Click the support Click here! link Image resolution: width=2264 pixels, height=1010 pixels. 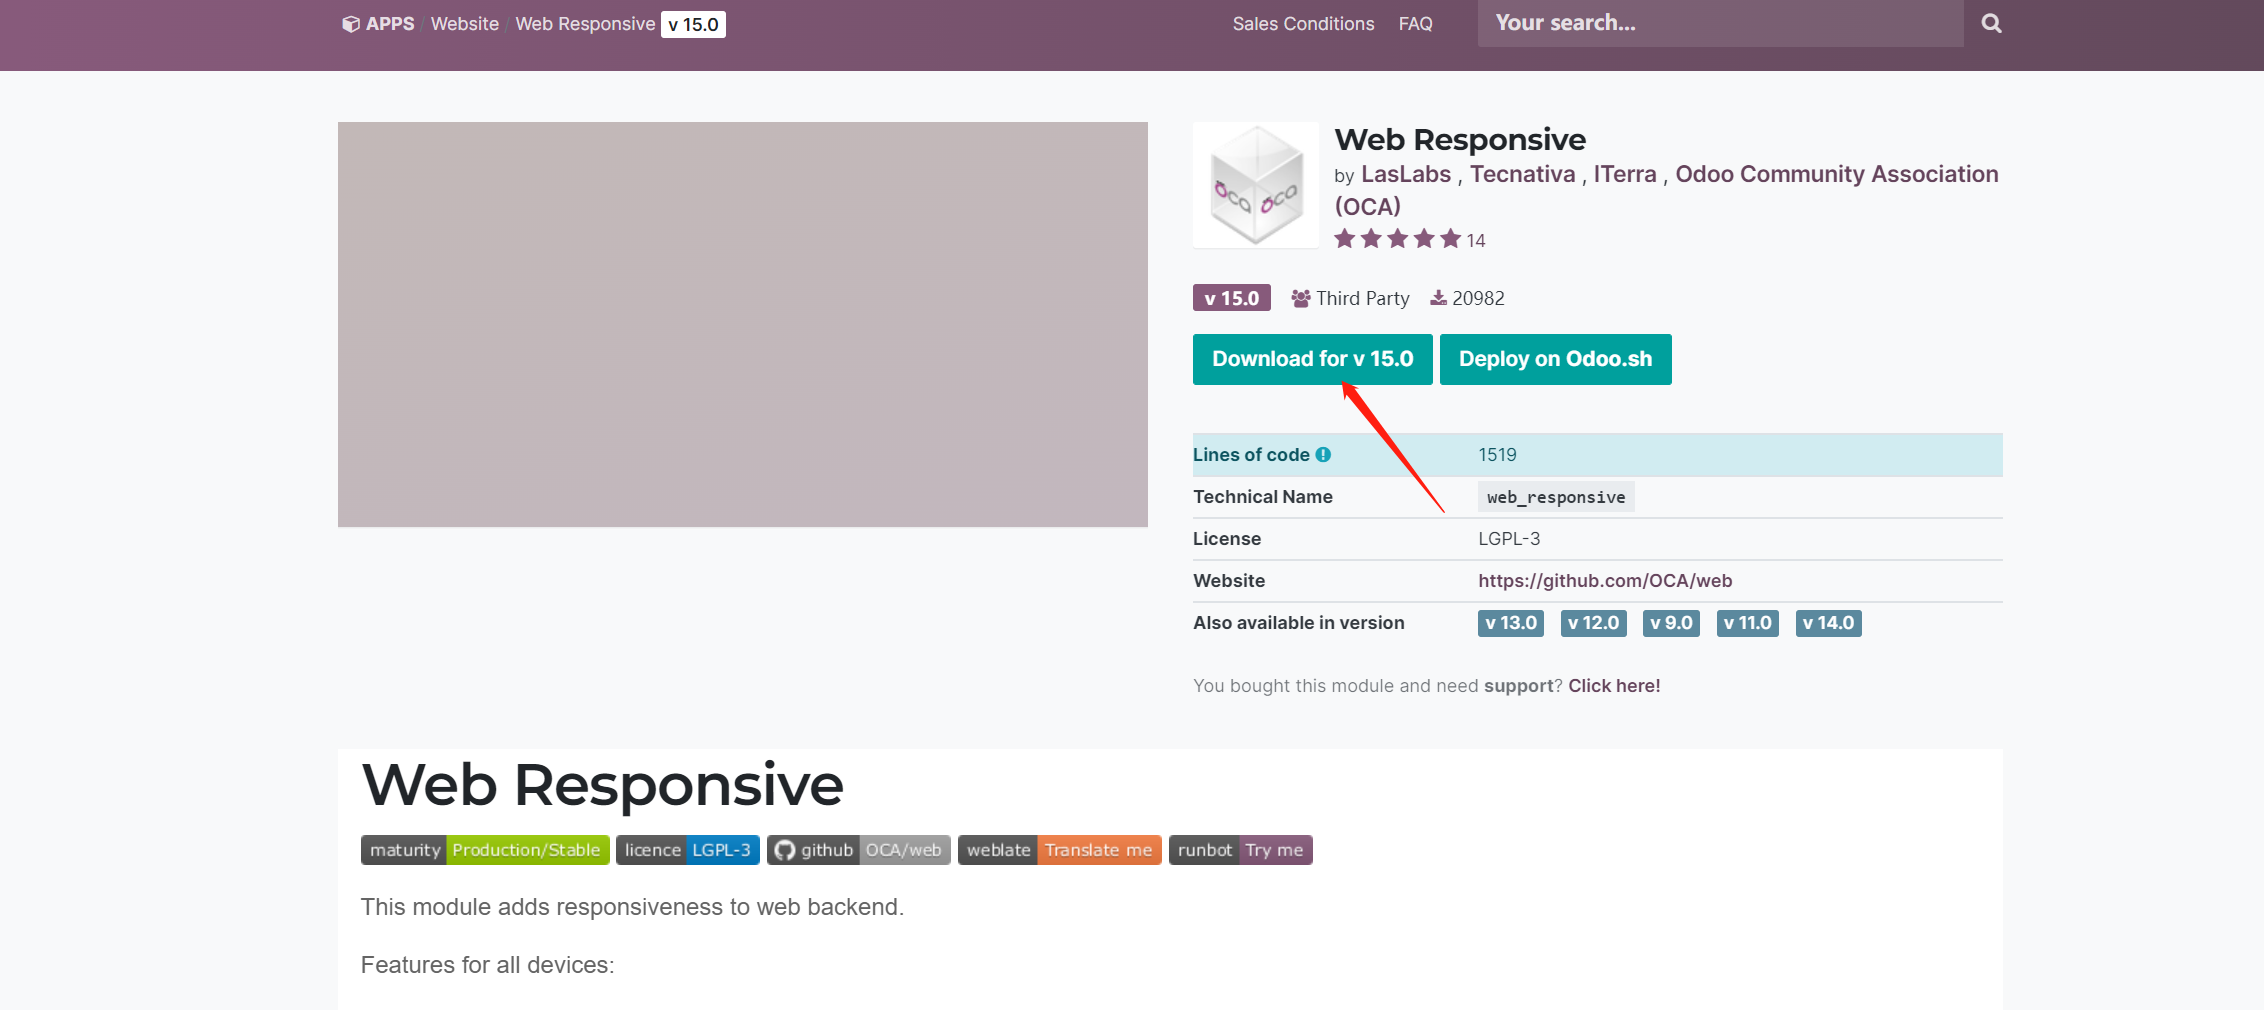click(x=1614, y=686)
